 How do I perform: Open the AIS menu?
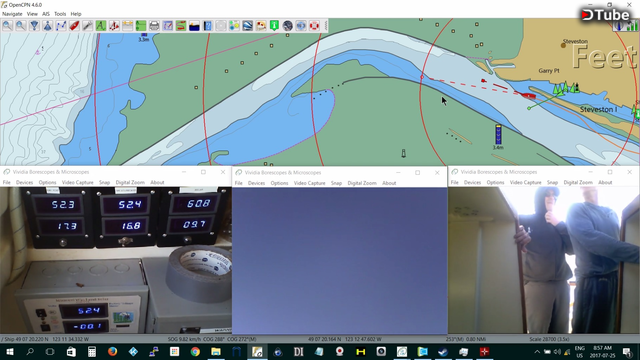(x=46, y=14)
